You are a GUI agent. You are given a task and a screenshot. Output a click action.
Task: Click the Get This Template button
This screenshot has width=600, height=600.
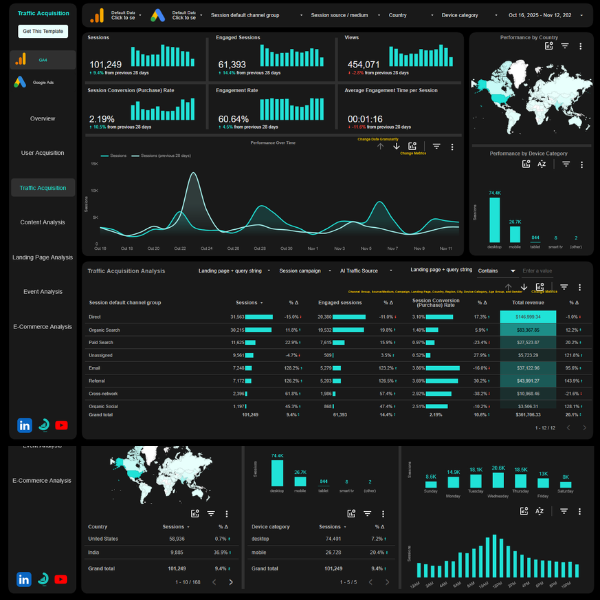pos(43,31)
